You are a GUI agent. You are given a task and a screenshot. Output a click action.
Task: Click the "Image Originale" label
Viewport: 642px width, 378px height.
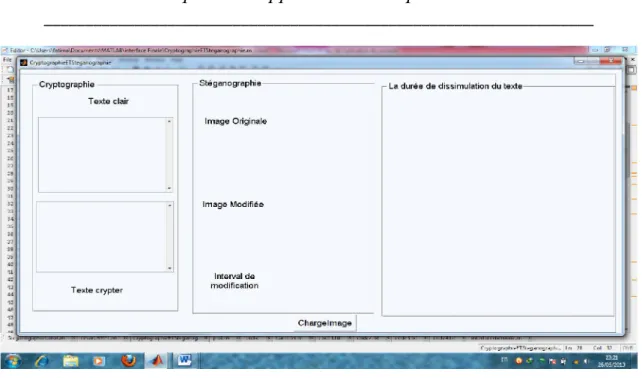pyautogui.click(x=236, y=121)
